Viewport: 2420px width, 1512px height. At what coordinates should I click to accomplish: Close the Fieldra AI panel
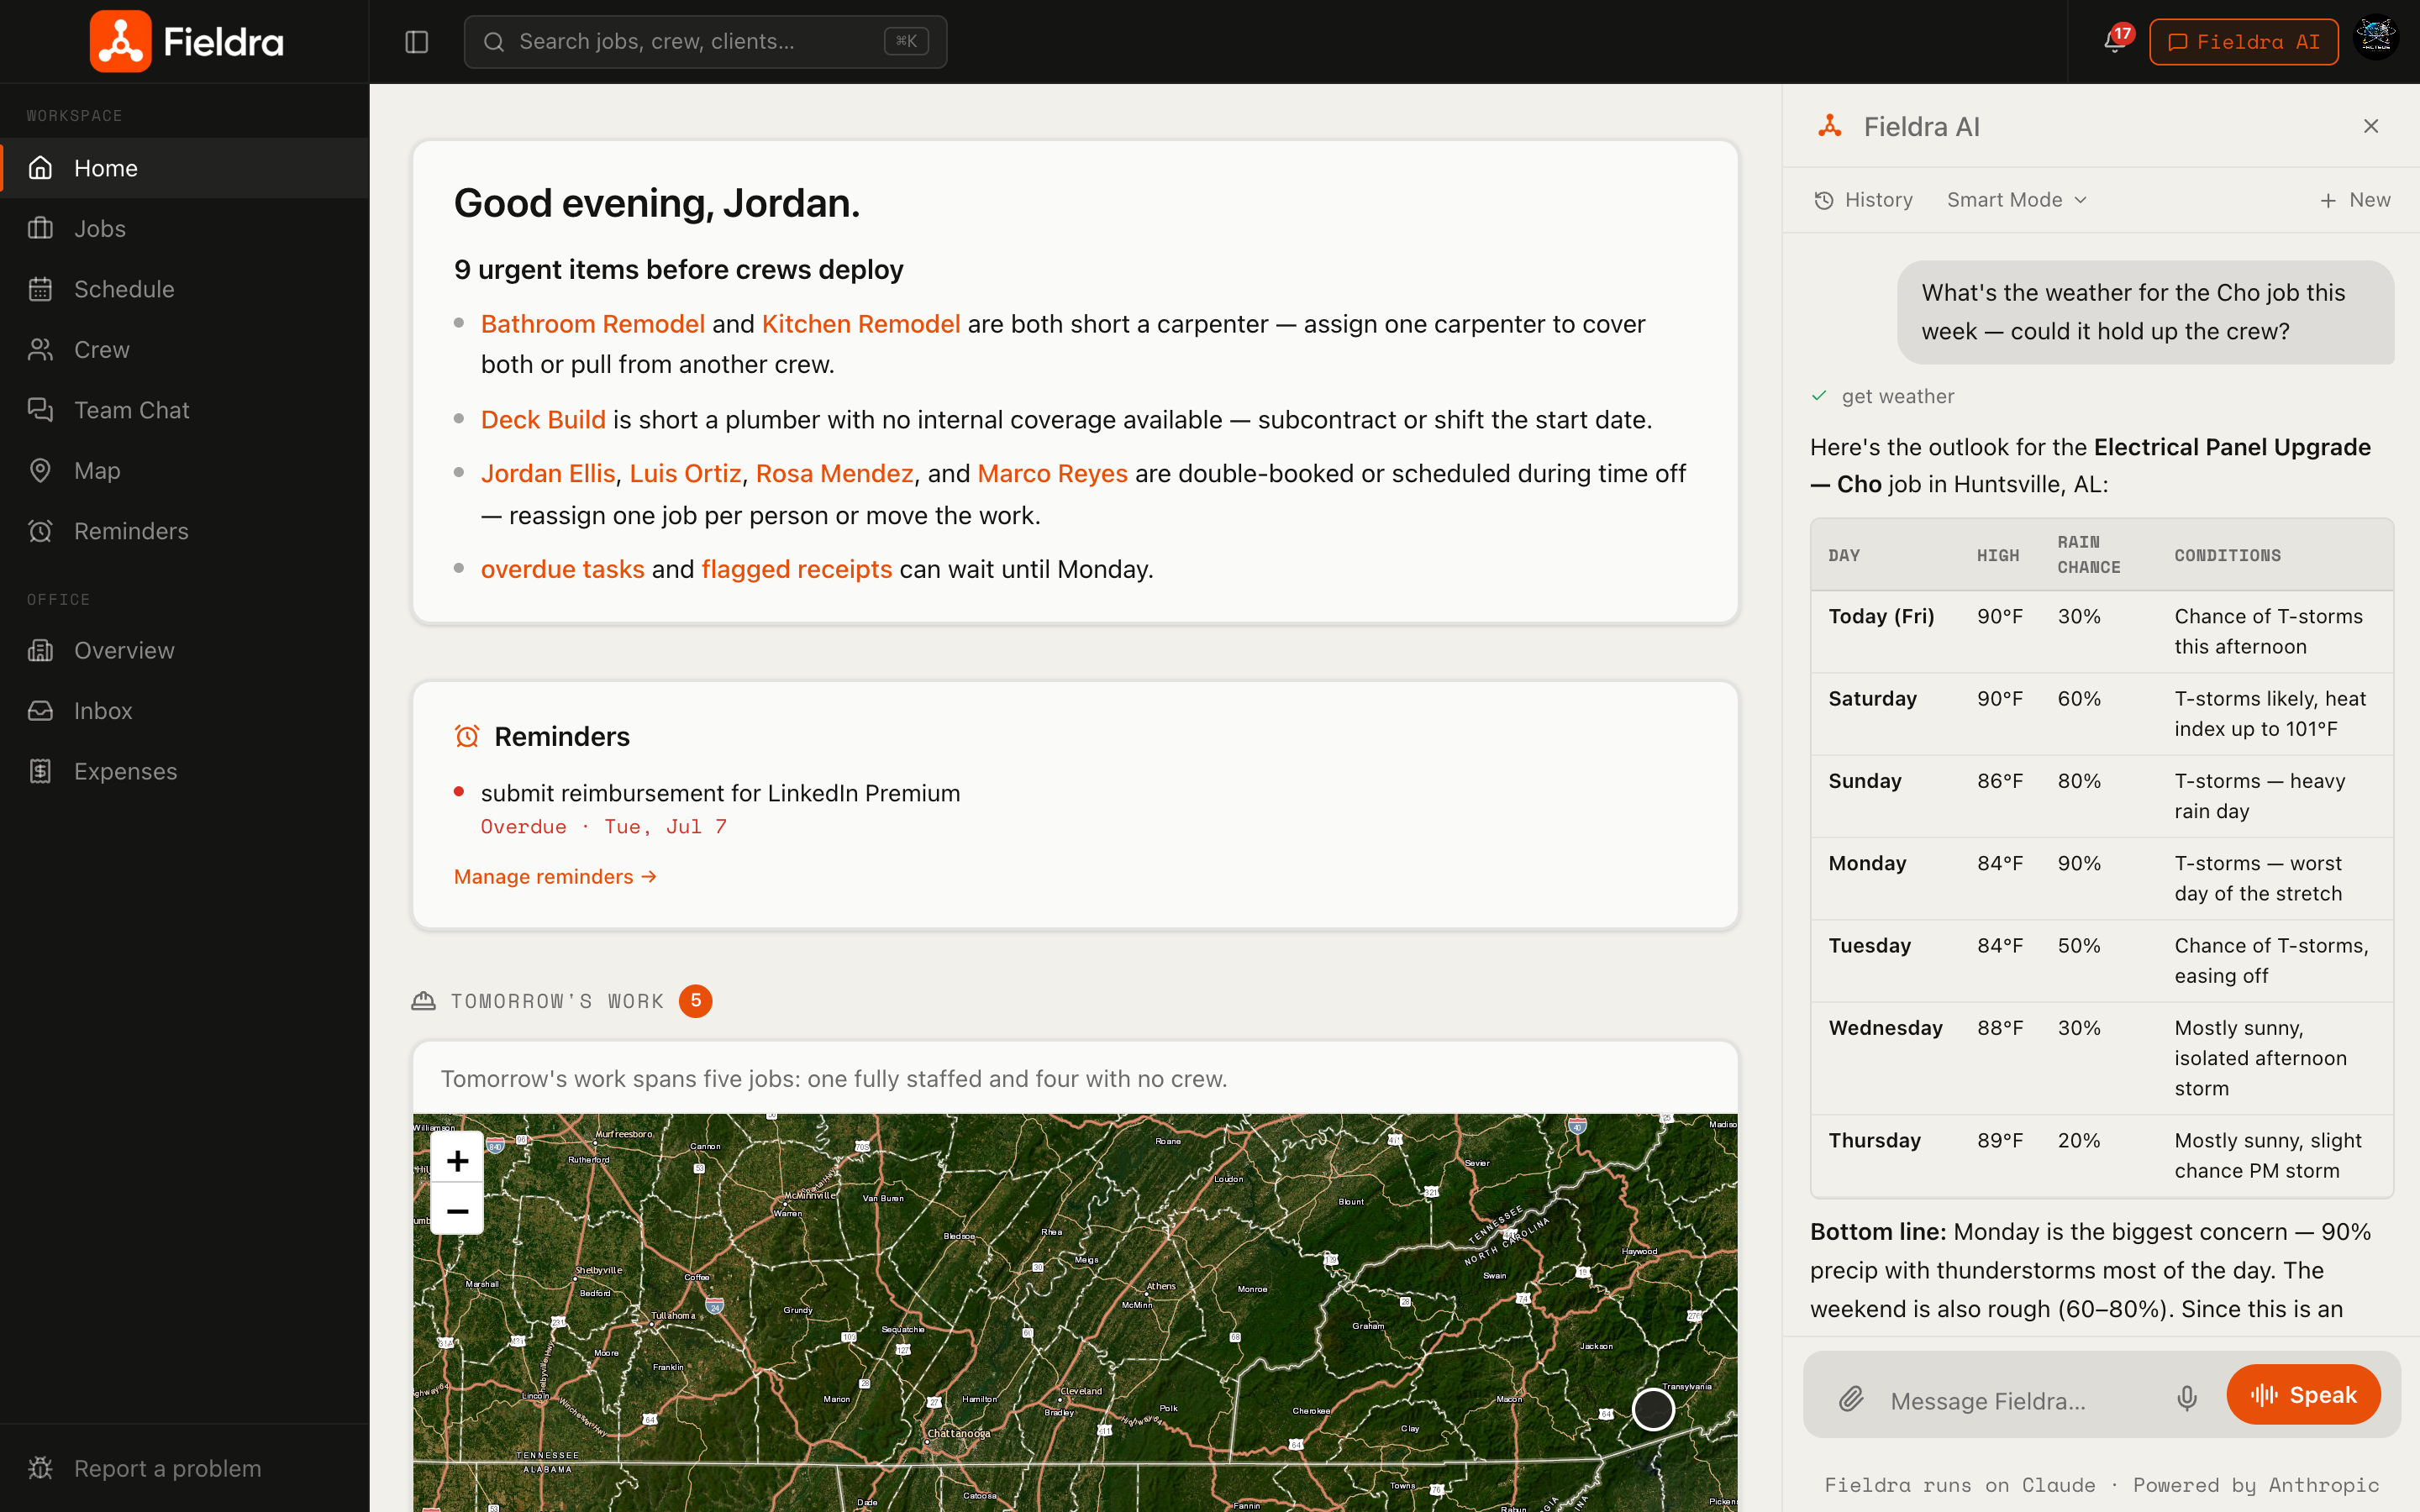tap(2371, 126)
